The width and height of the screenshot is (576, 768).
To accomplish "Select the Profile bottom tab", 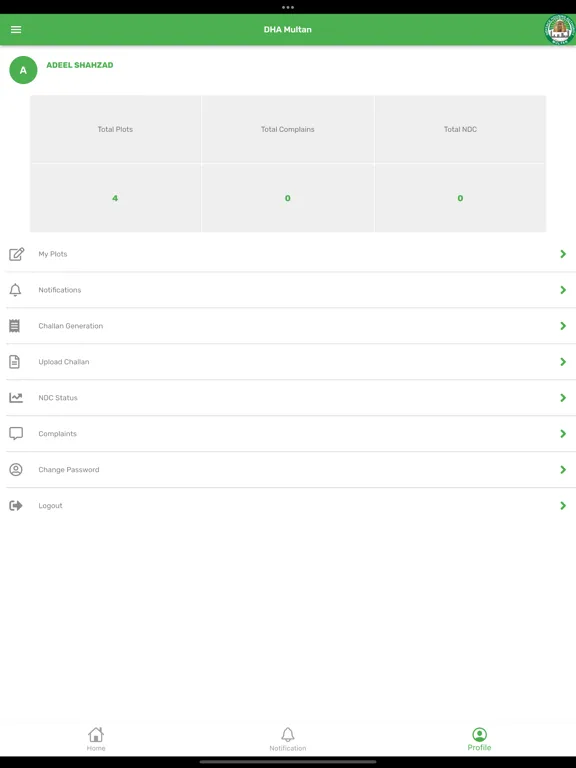I will coord(479,739).
